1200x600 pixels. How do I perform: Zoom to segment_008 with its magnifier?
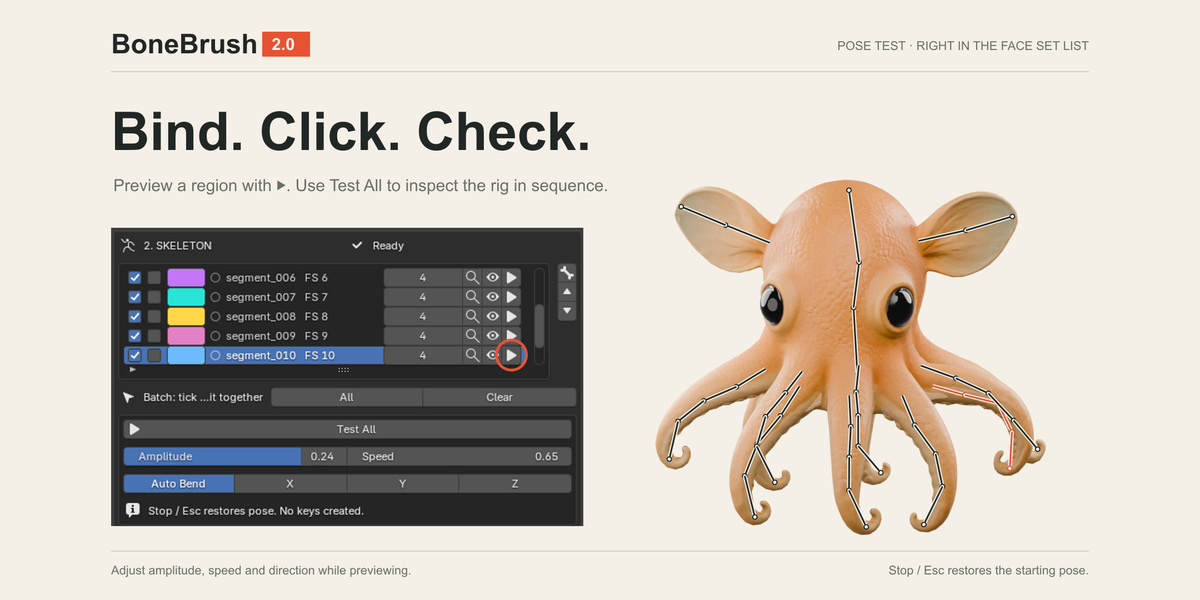tap(472, 316)
